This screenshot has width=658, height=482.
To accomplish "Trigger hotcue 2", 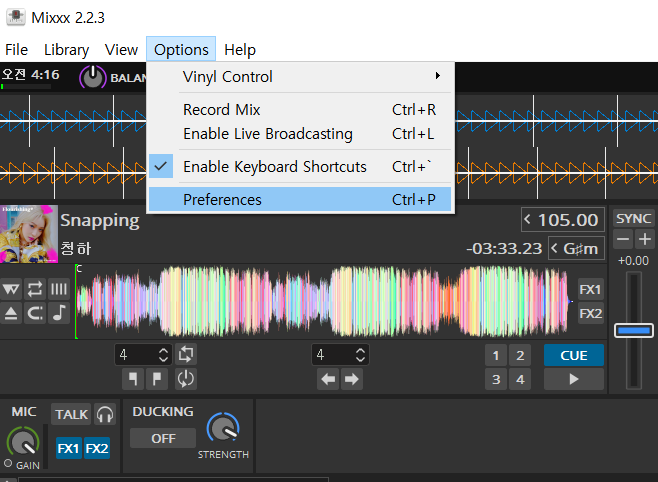I will tap(520, 355).
